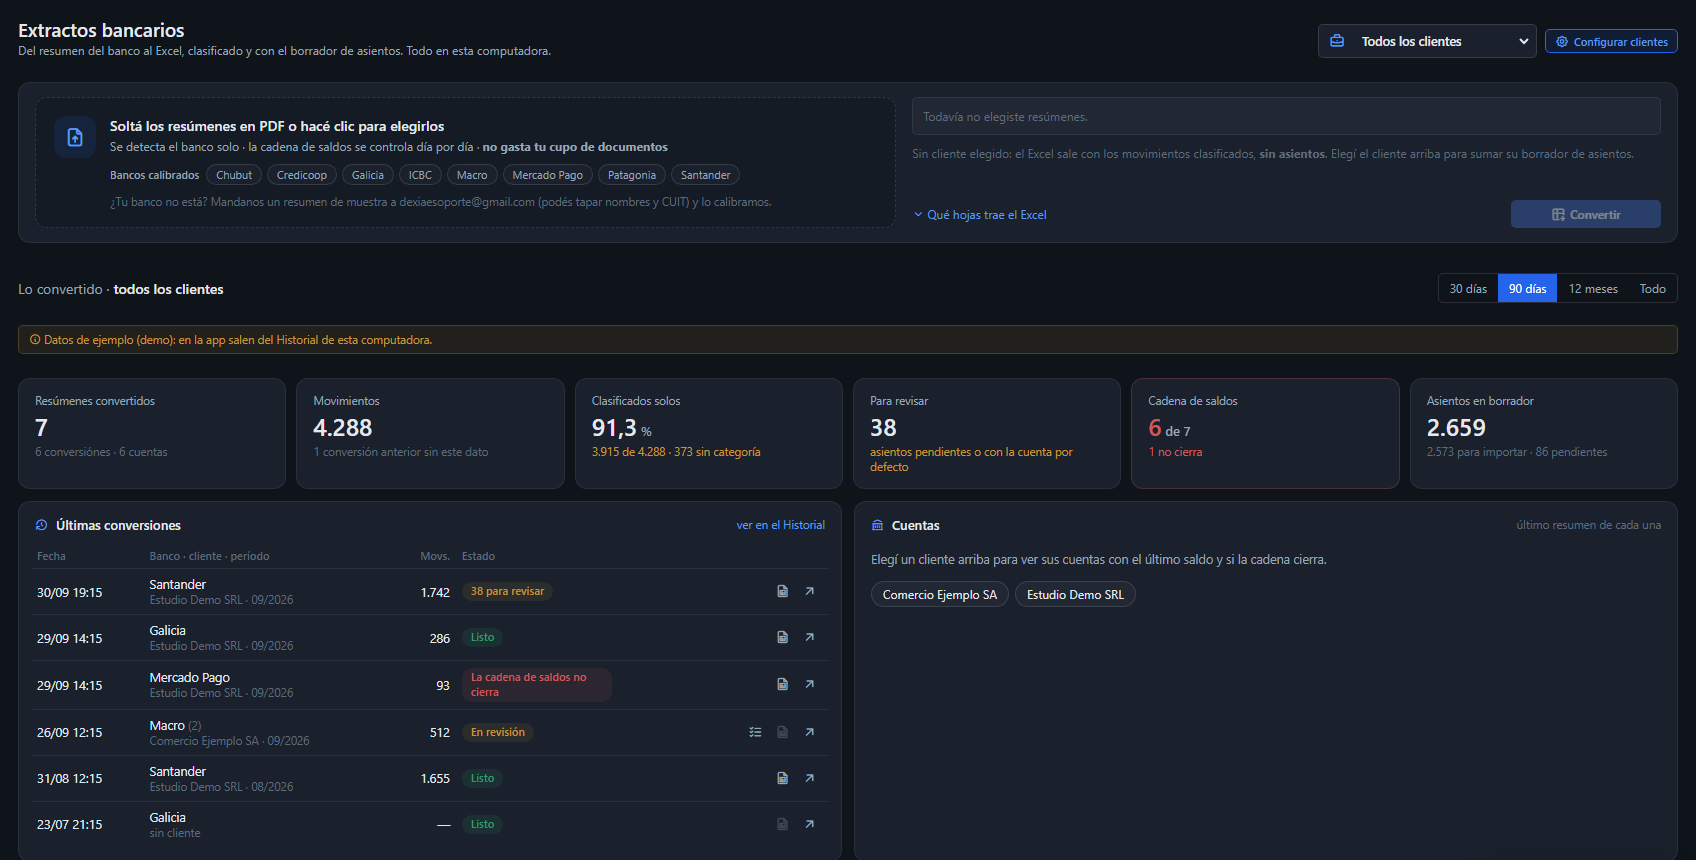Click the file icon on Santander 31/08 row
The width and height of the screenshot is (1696, 860).
point(783,778)
